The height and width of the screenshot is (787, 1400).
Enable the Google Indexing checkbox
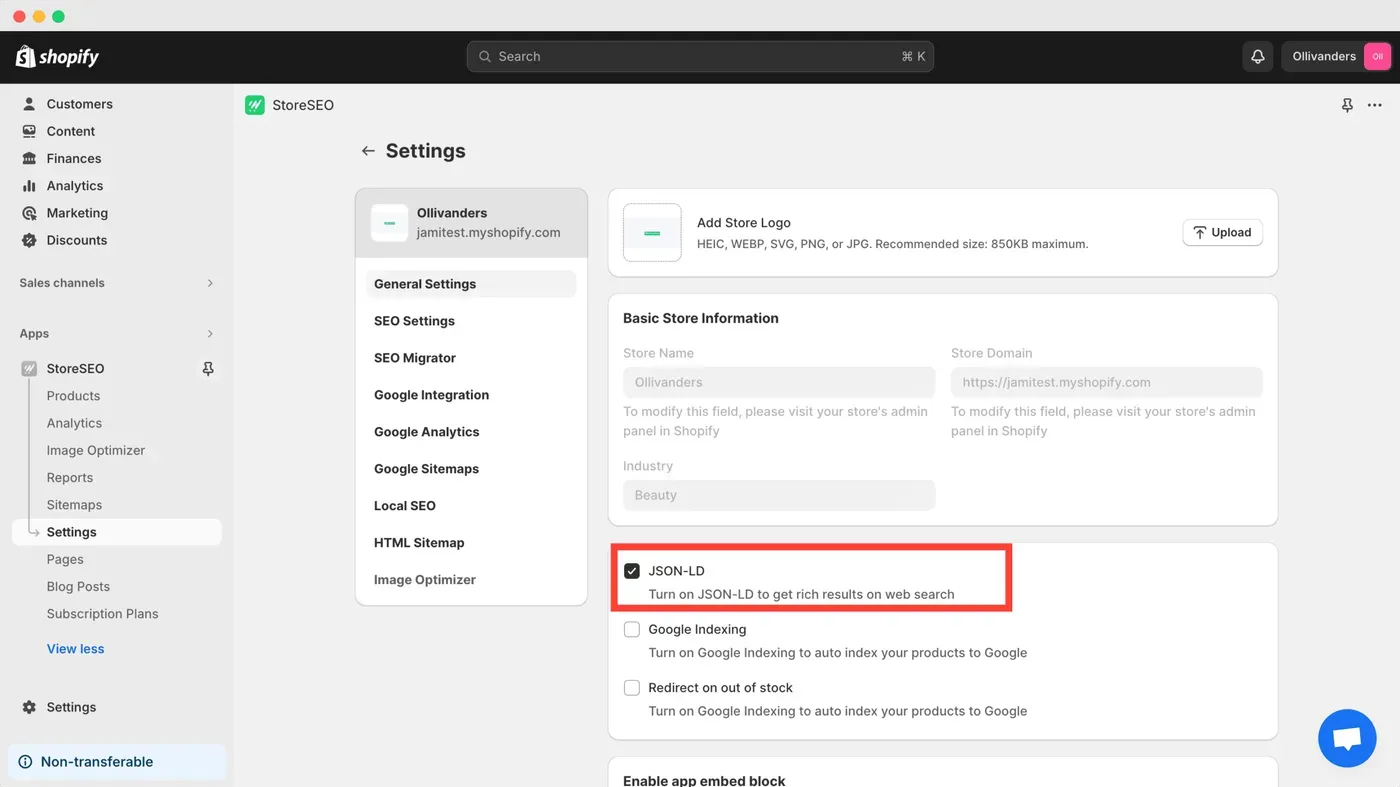point(632,629)
